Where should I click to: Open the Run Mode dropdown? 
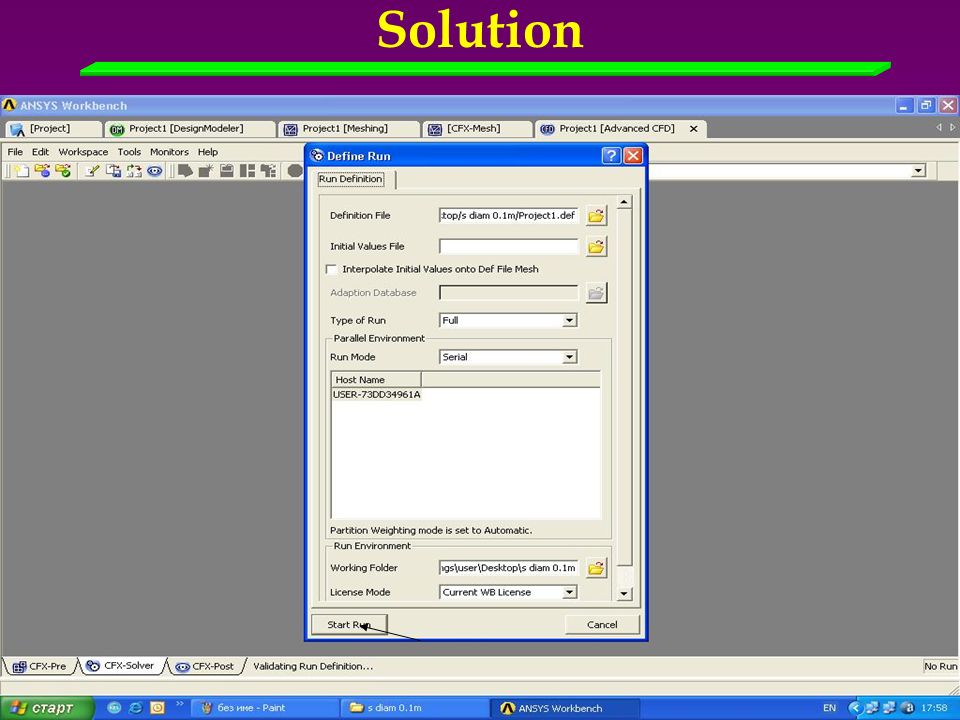pyautogui.click(x=569, y=357)
